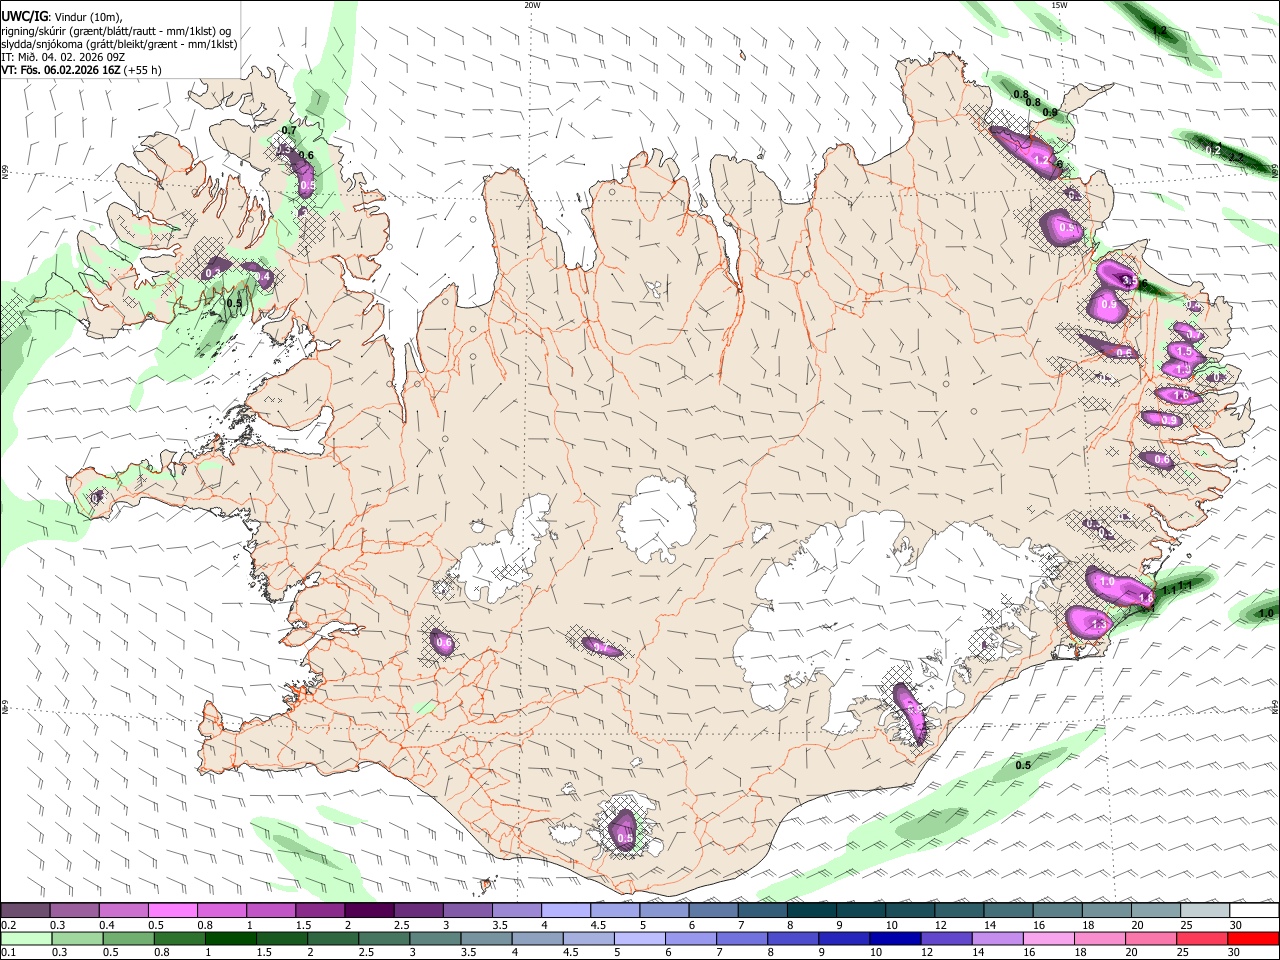This screenshot has height=960, width=1280.
Task: Click the lavender swatch between 4 and 4.5 on snow scale
Action: pos(565,911)
